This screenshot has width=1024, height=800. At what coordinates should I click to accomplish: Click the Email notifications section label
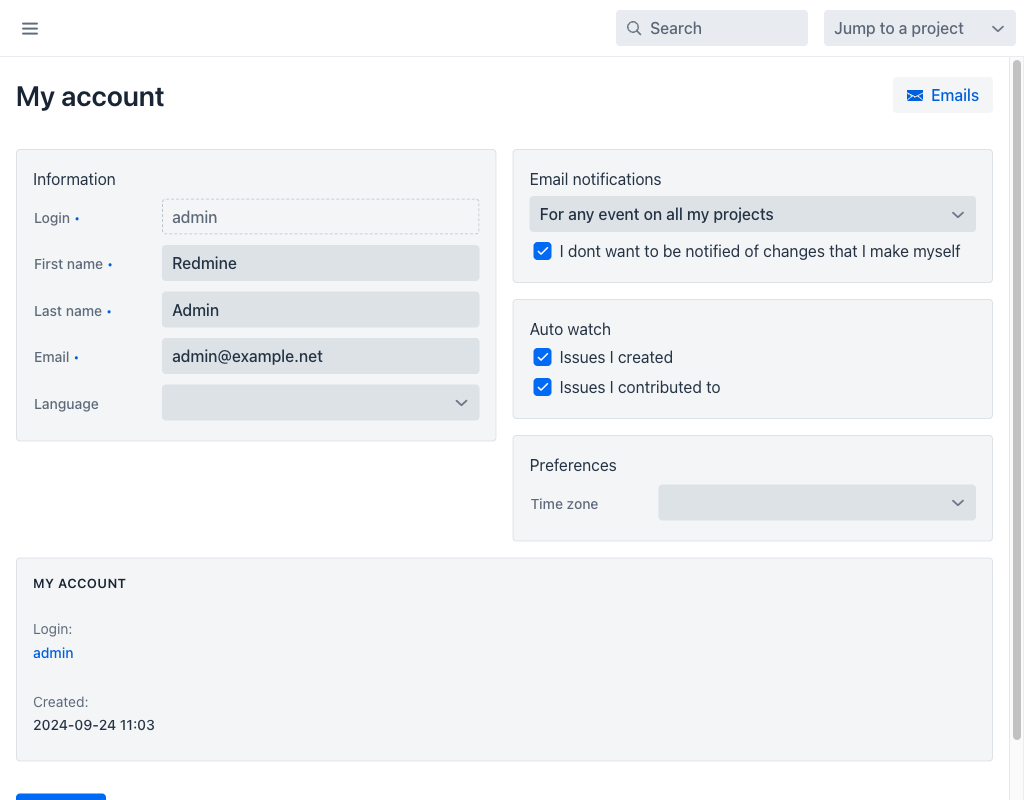pyautogui.click(x=595, y=179)
